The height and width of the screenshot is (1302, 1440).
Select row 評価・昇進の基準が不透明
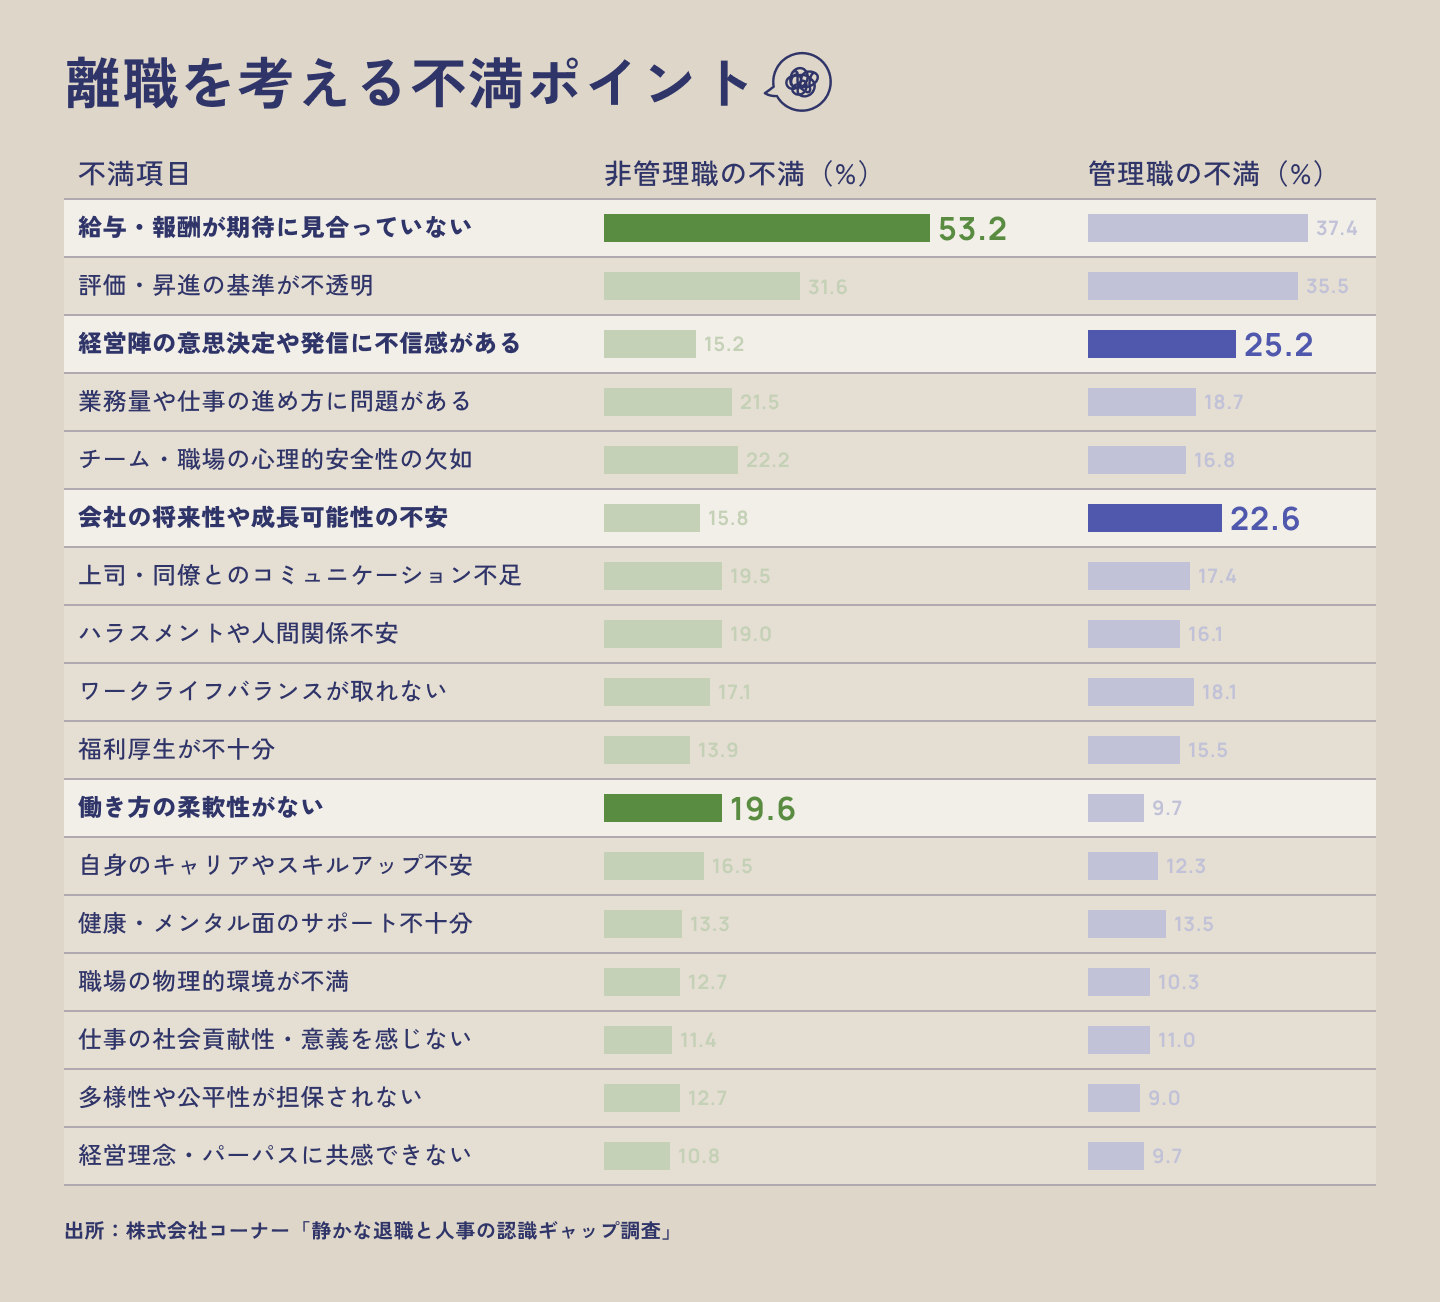pyautogui.click(x=720, y=286)
